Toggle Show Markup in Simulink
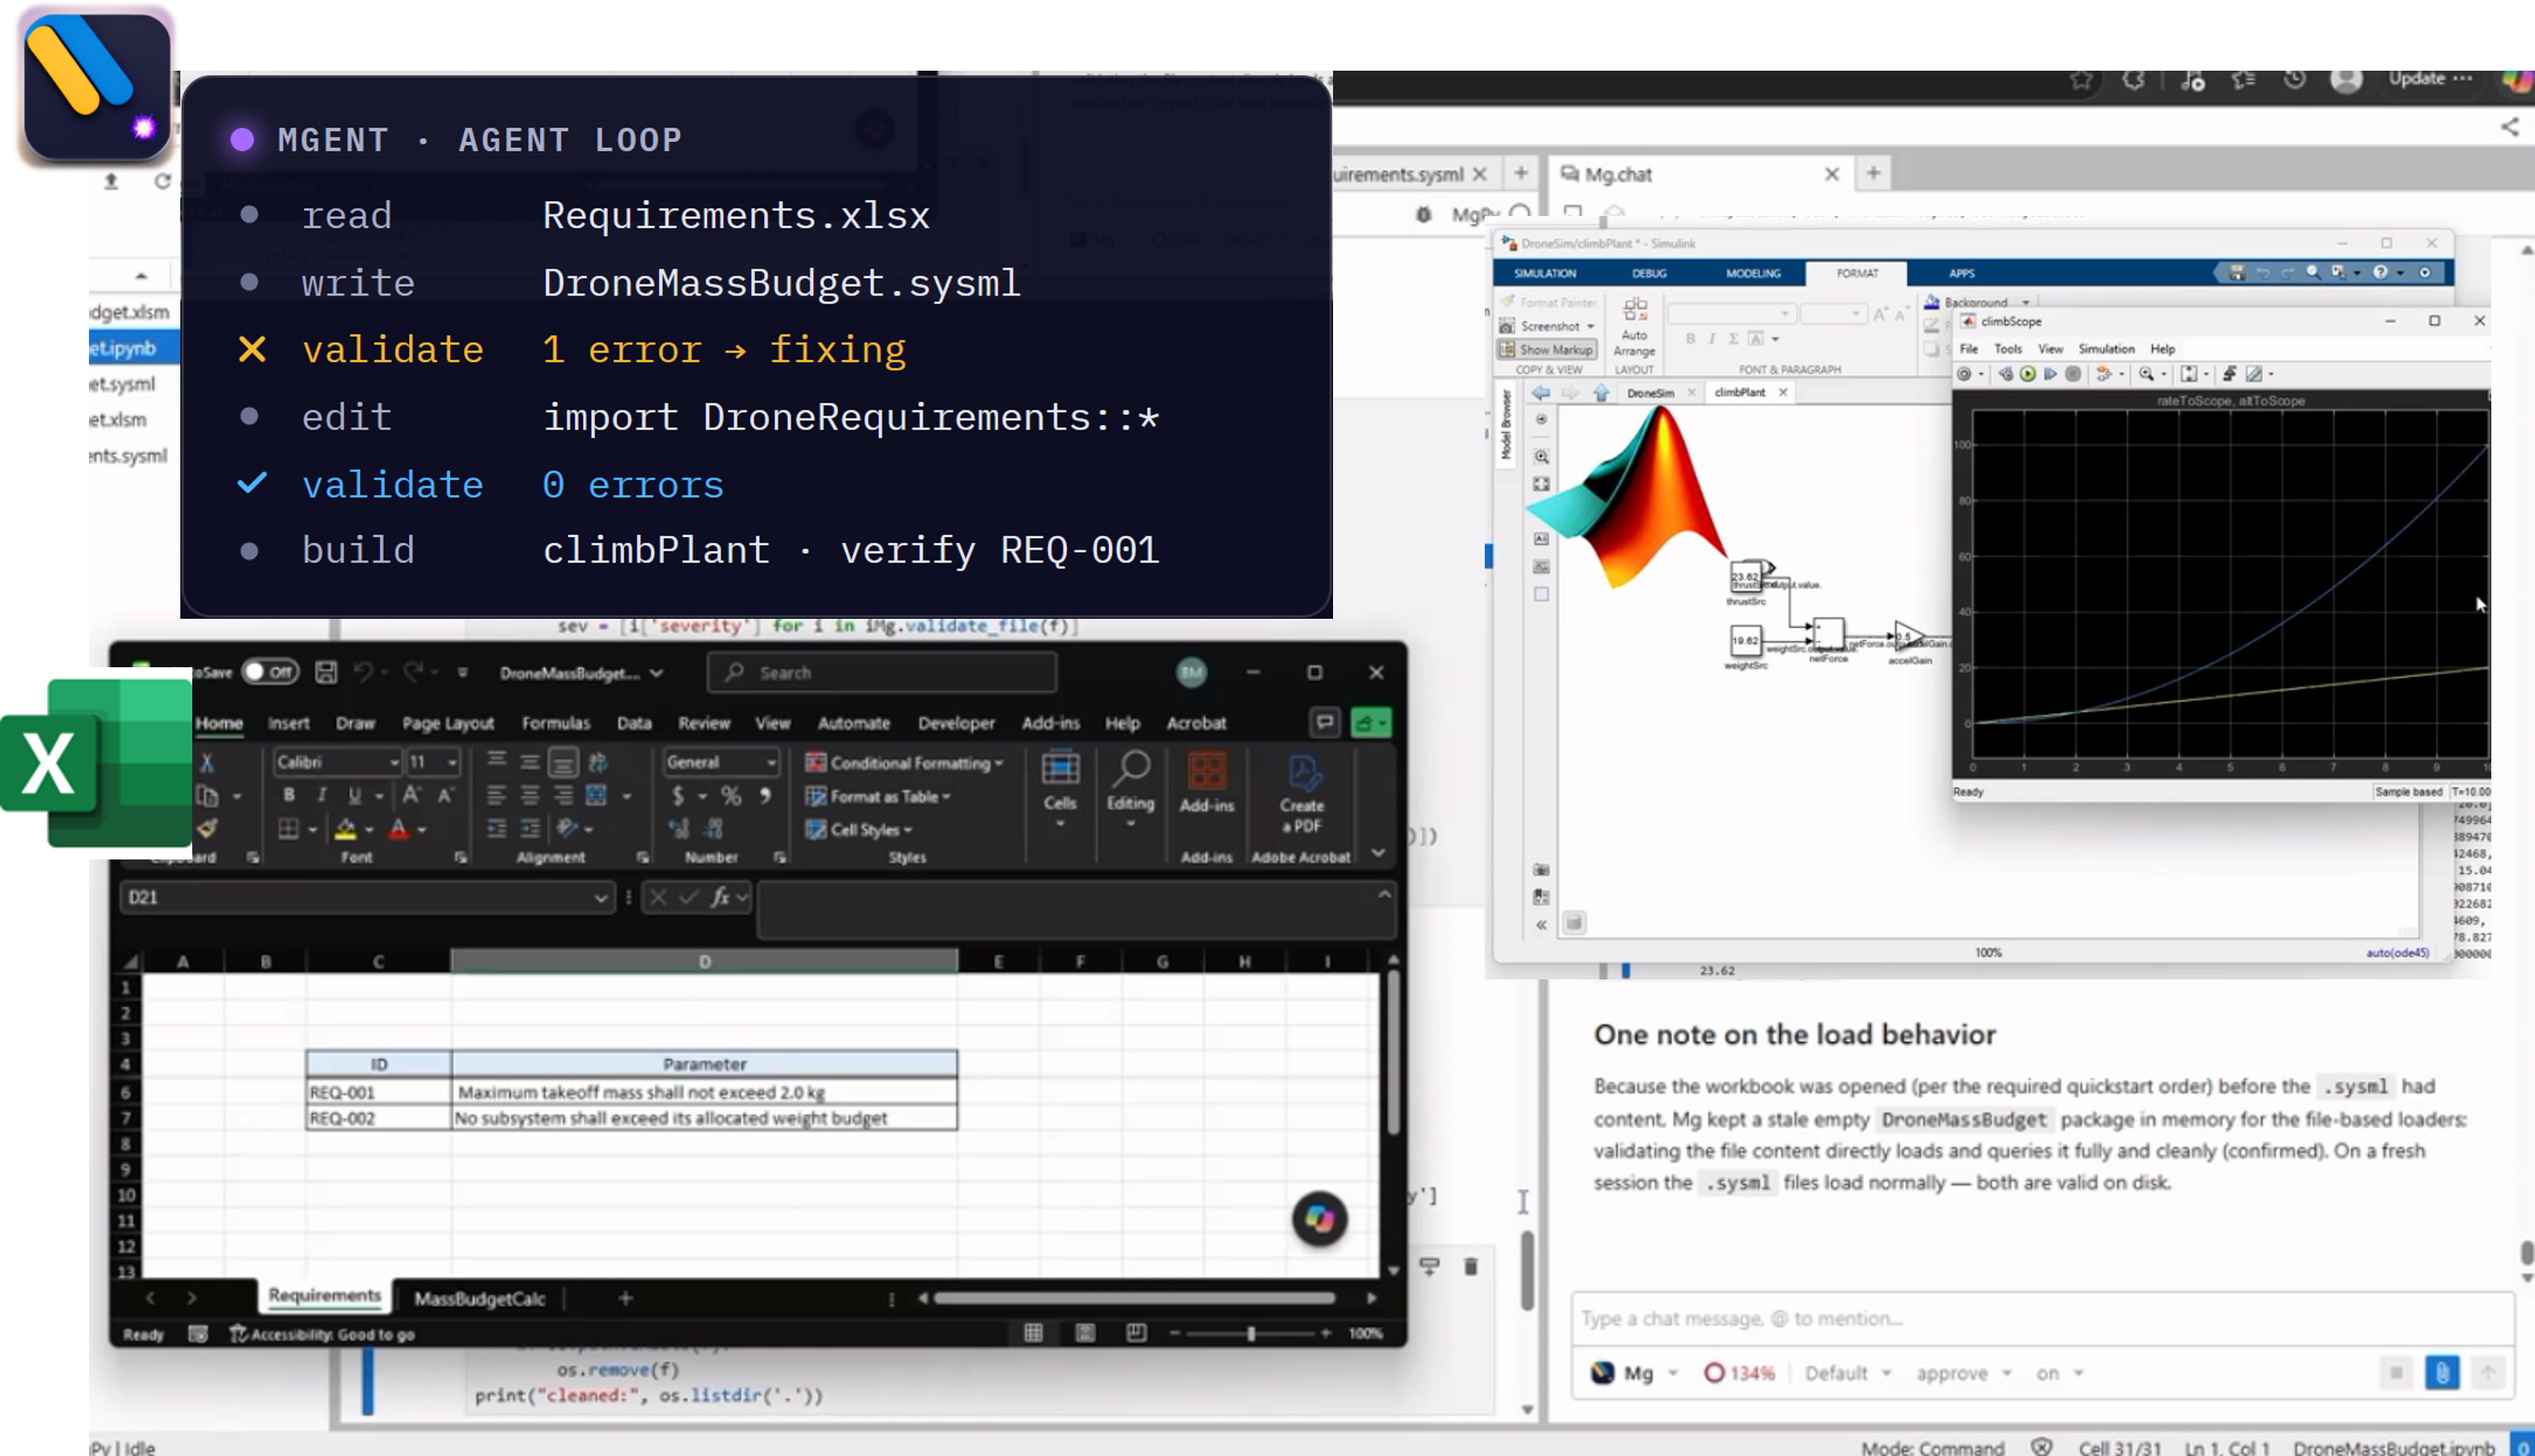This screenshot has height=1456, width=2535. 1546,349
